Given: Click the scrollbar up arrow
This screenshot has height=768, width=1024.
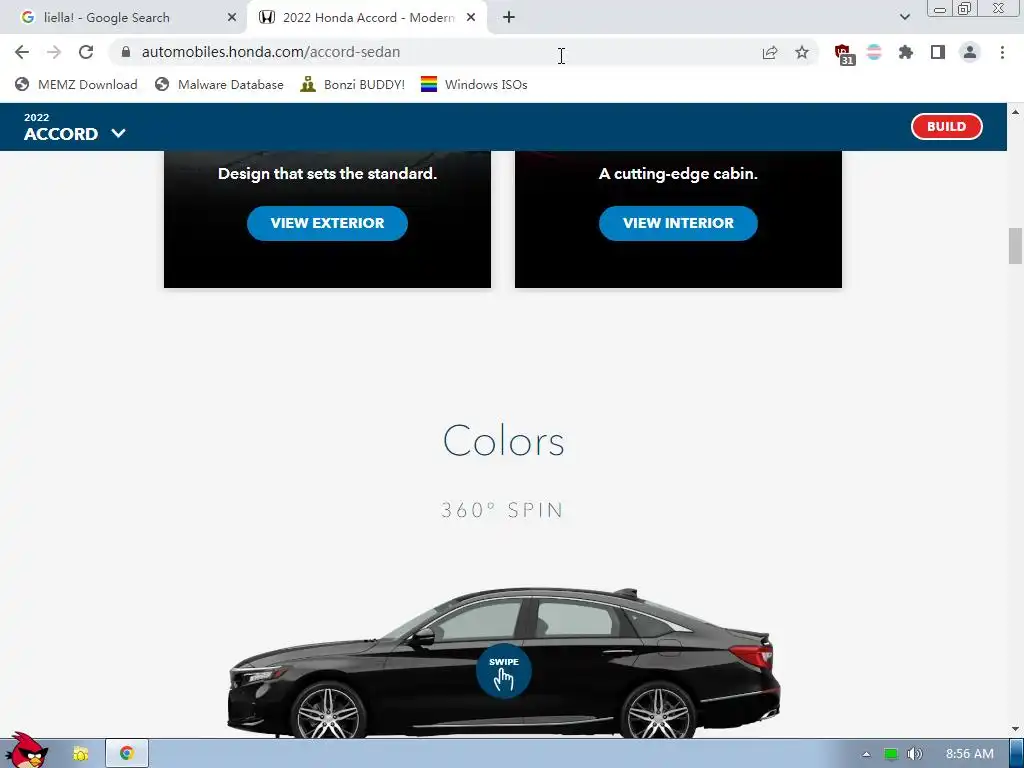Looking at the screenshot, I should [1015, 112].
